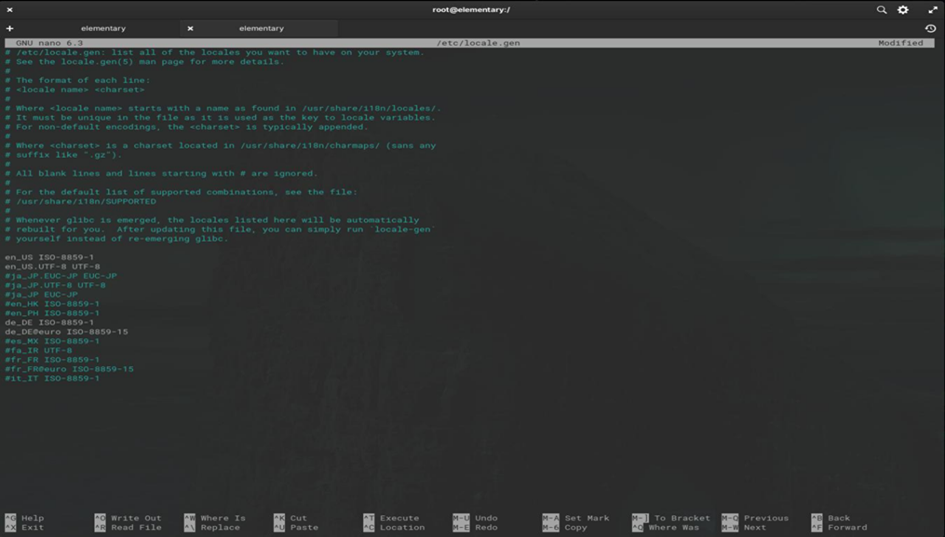Viewport: 945px width, 537px height.
Task: Click the Execute shortcut in nano footer
Action: pyautogui.click(x=399, y=518)
